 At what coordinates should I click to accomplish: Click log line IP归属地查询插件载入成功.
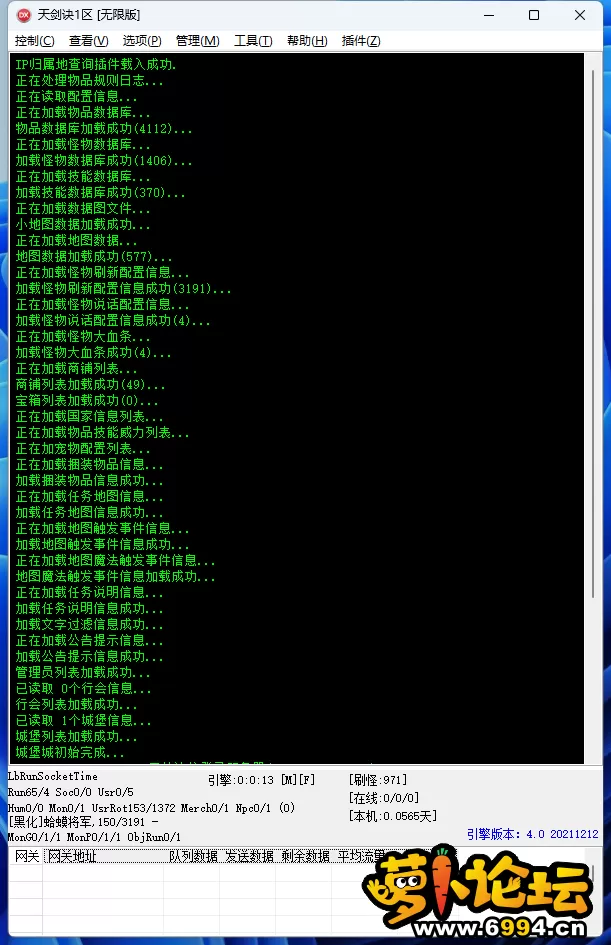tap(96, 64)
